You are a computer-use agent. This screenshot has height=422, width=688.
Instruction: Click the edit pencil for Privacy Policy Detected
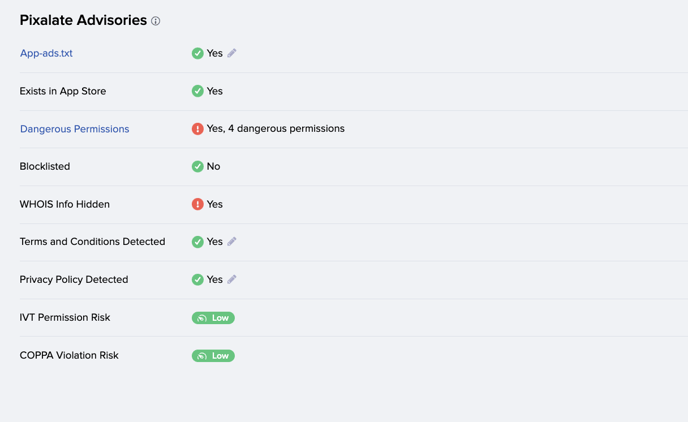pyautogui.click(x=232, y=279)
